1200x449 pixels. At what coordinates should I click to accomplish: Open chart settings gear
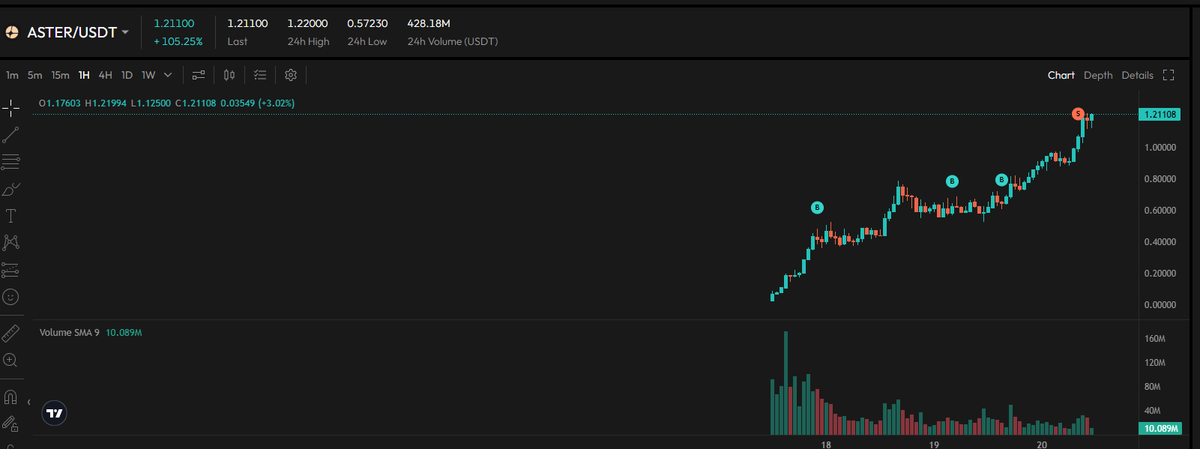pos(291,74)
